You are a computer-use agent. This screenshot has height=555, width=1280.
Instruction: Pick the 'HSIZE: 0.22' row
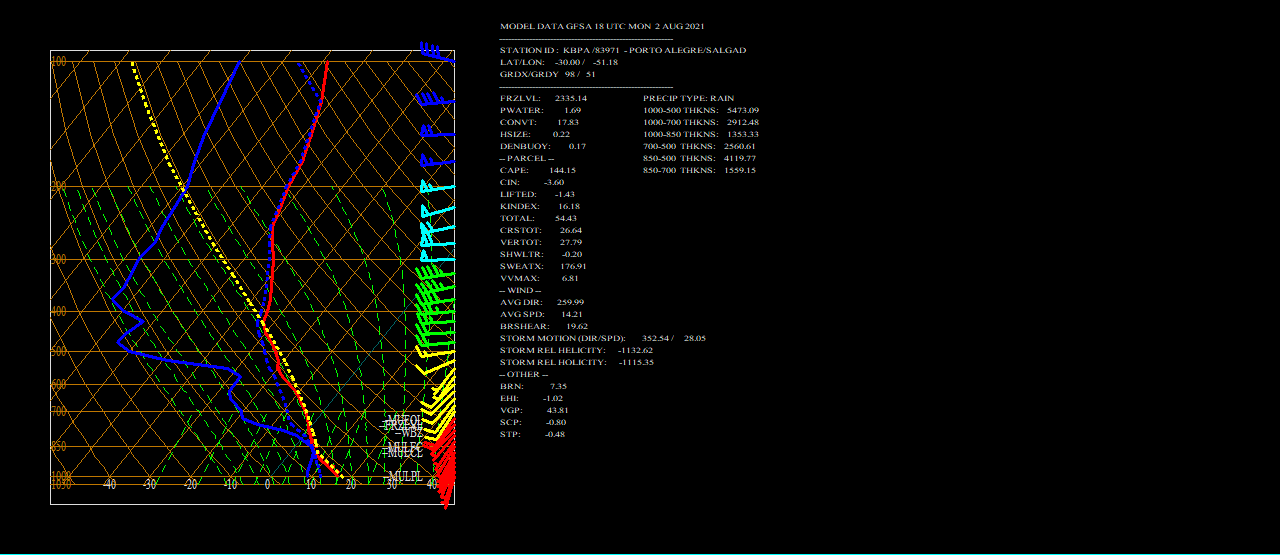[x=535, y=134]
